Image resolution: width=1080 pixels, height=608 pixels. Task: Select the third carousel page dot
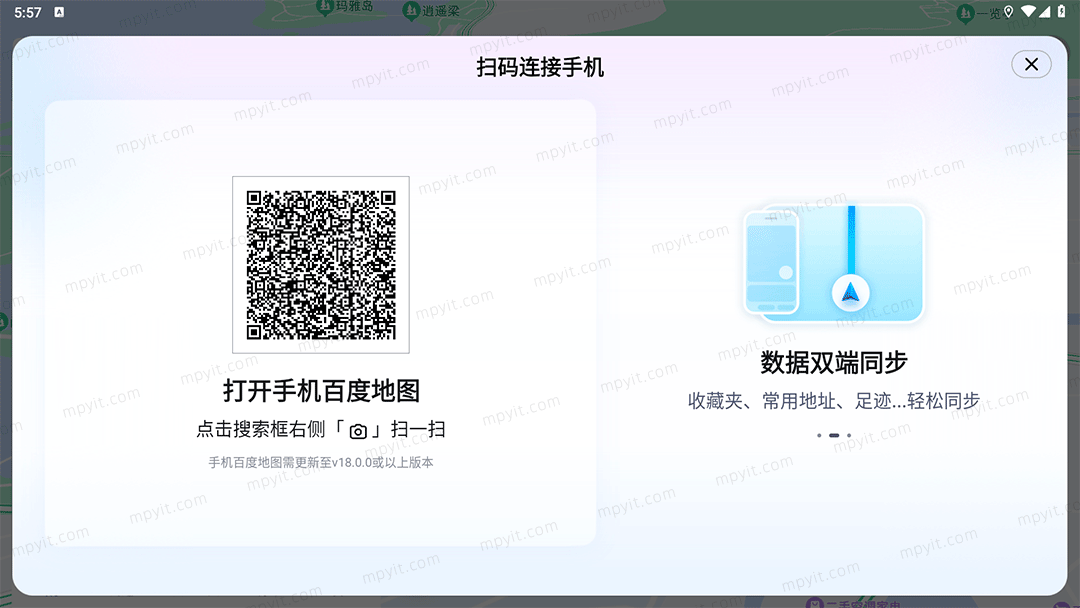(x=849, y=435)
